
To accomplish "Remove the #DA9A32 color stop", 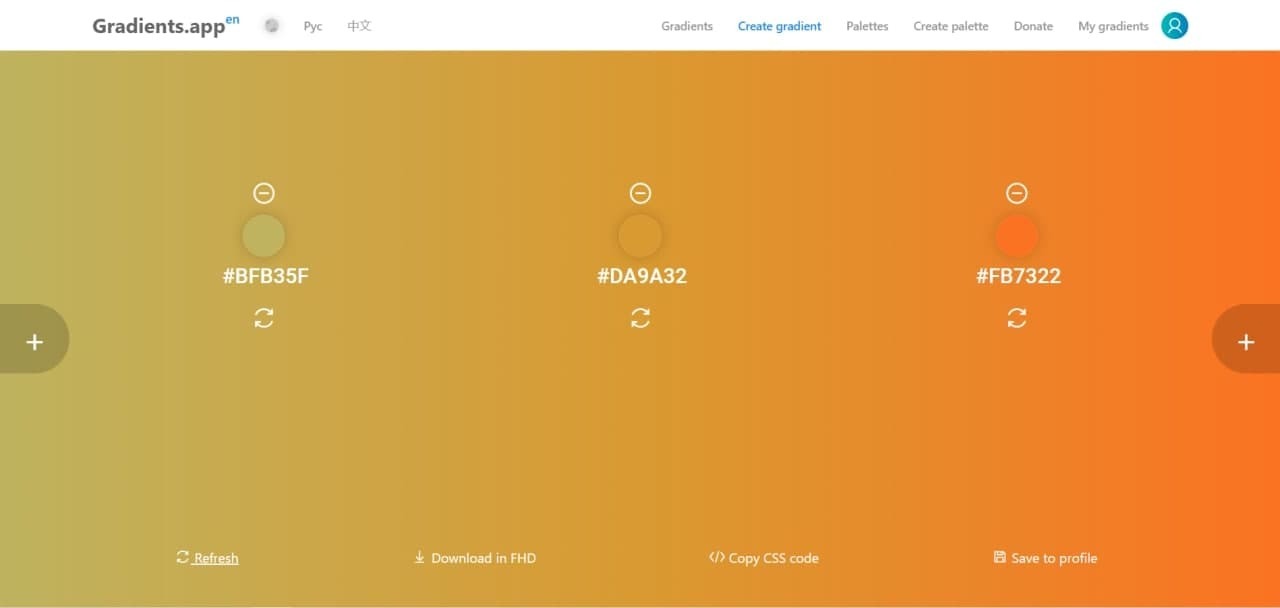I will [x=640, y=193].
